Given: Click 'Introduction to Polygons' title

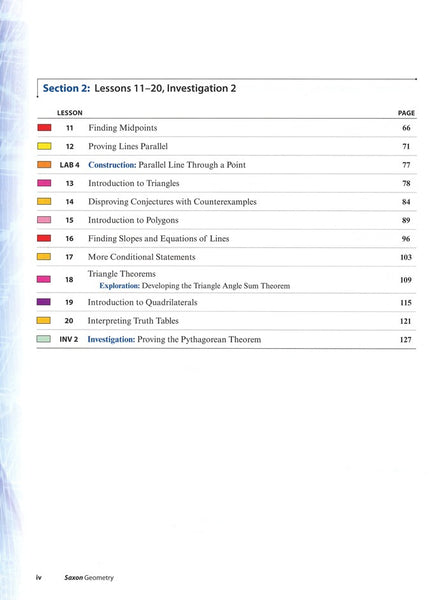Looking at the screenshot, I should (133, 220).
